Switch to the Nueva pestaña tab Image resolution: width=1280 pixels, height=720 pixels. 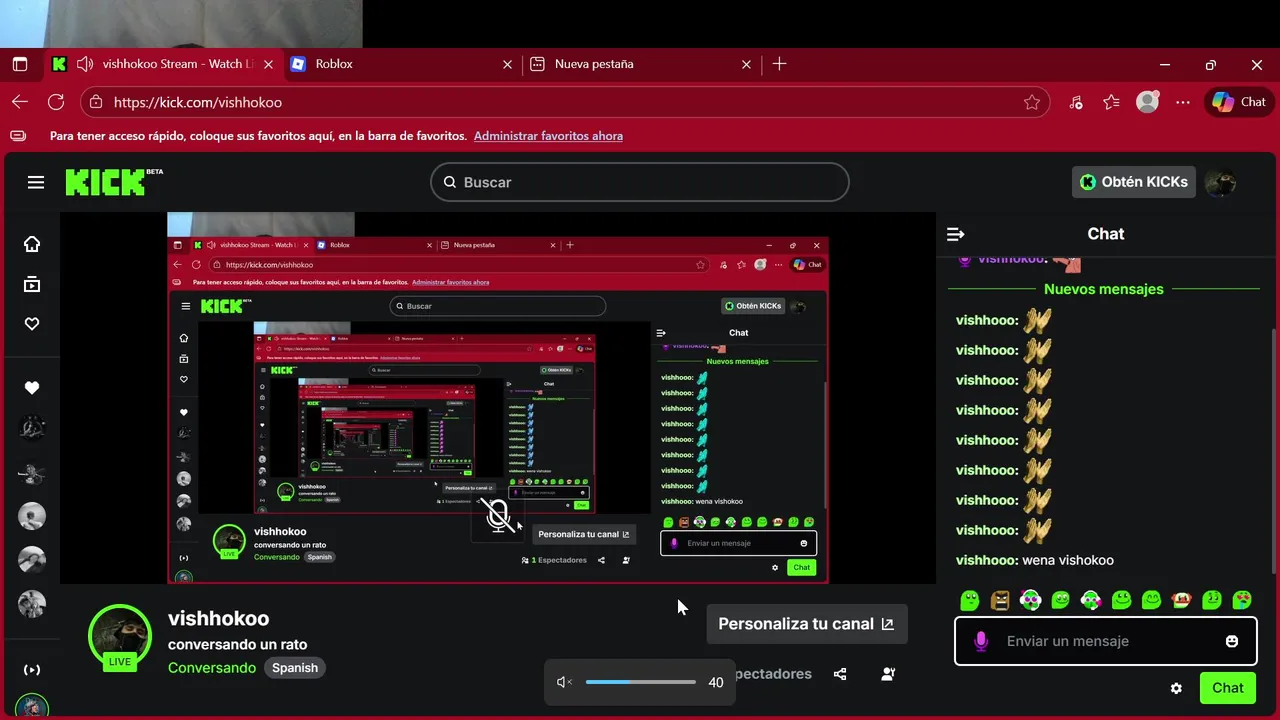[641, 64]
